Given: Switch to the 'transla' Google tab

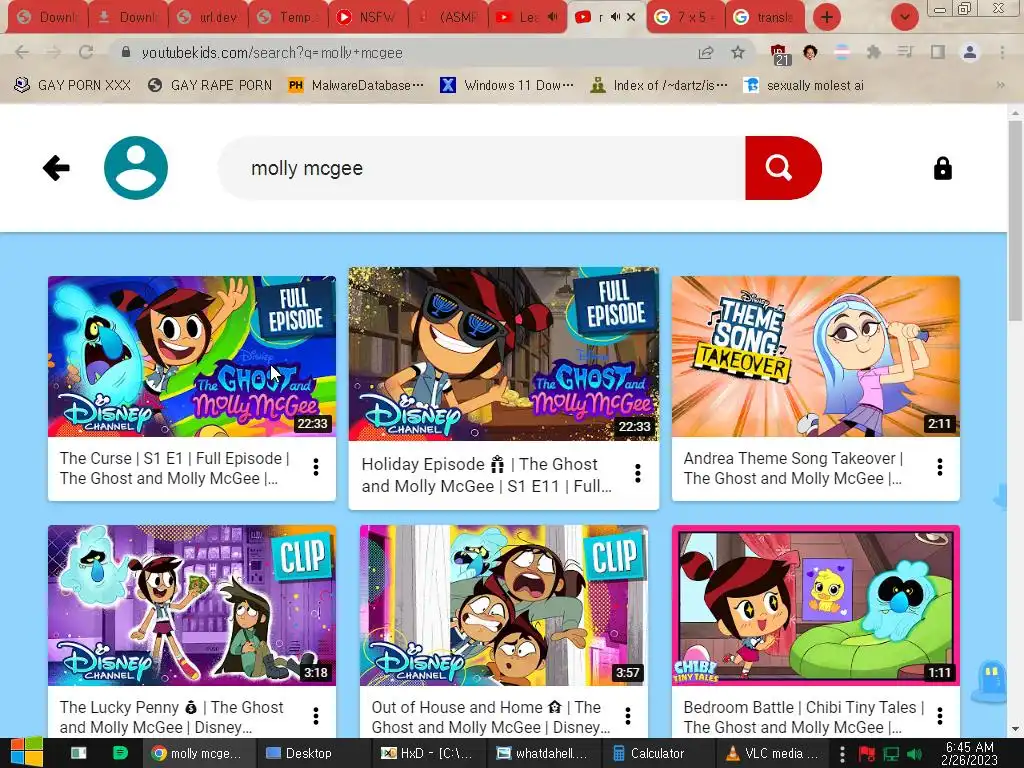Looking at the screenshot, I should [x=765, y=17].
